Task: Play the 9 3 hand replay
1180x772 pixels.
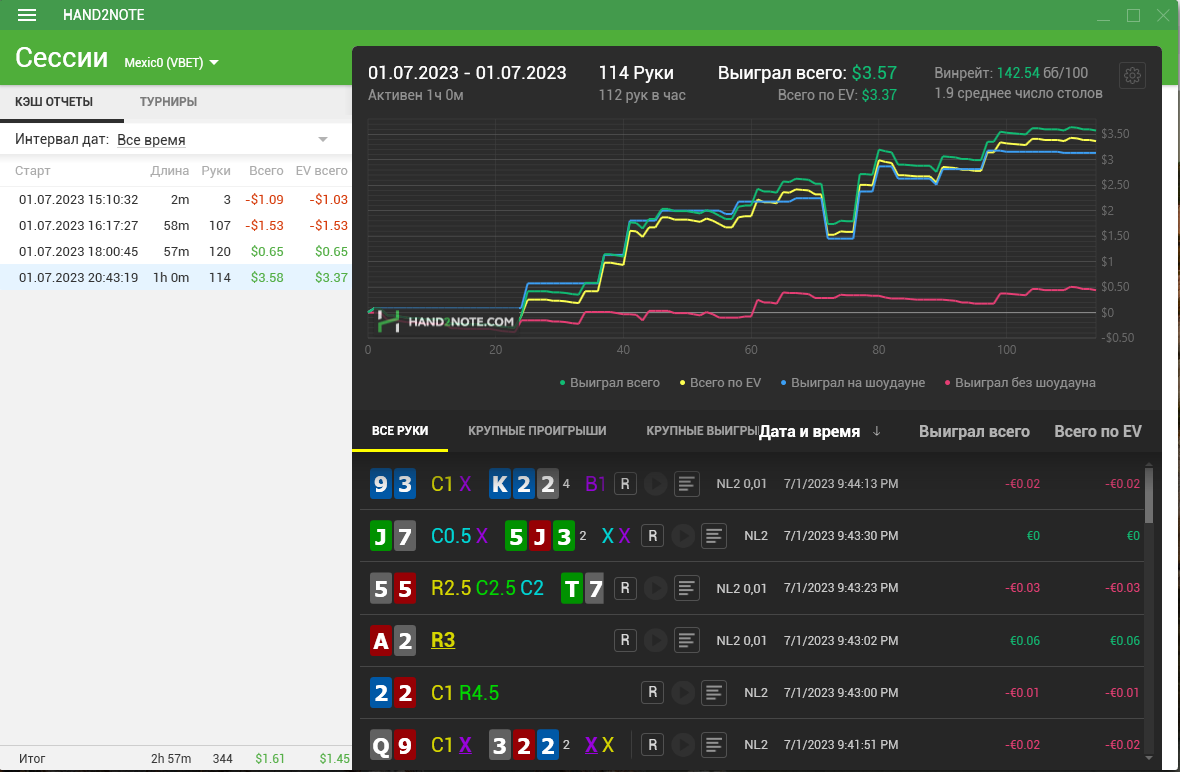Action: pyautogui.click(x=655, y=484)
